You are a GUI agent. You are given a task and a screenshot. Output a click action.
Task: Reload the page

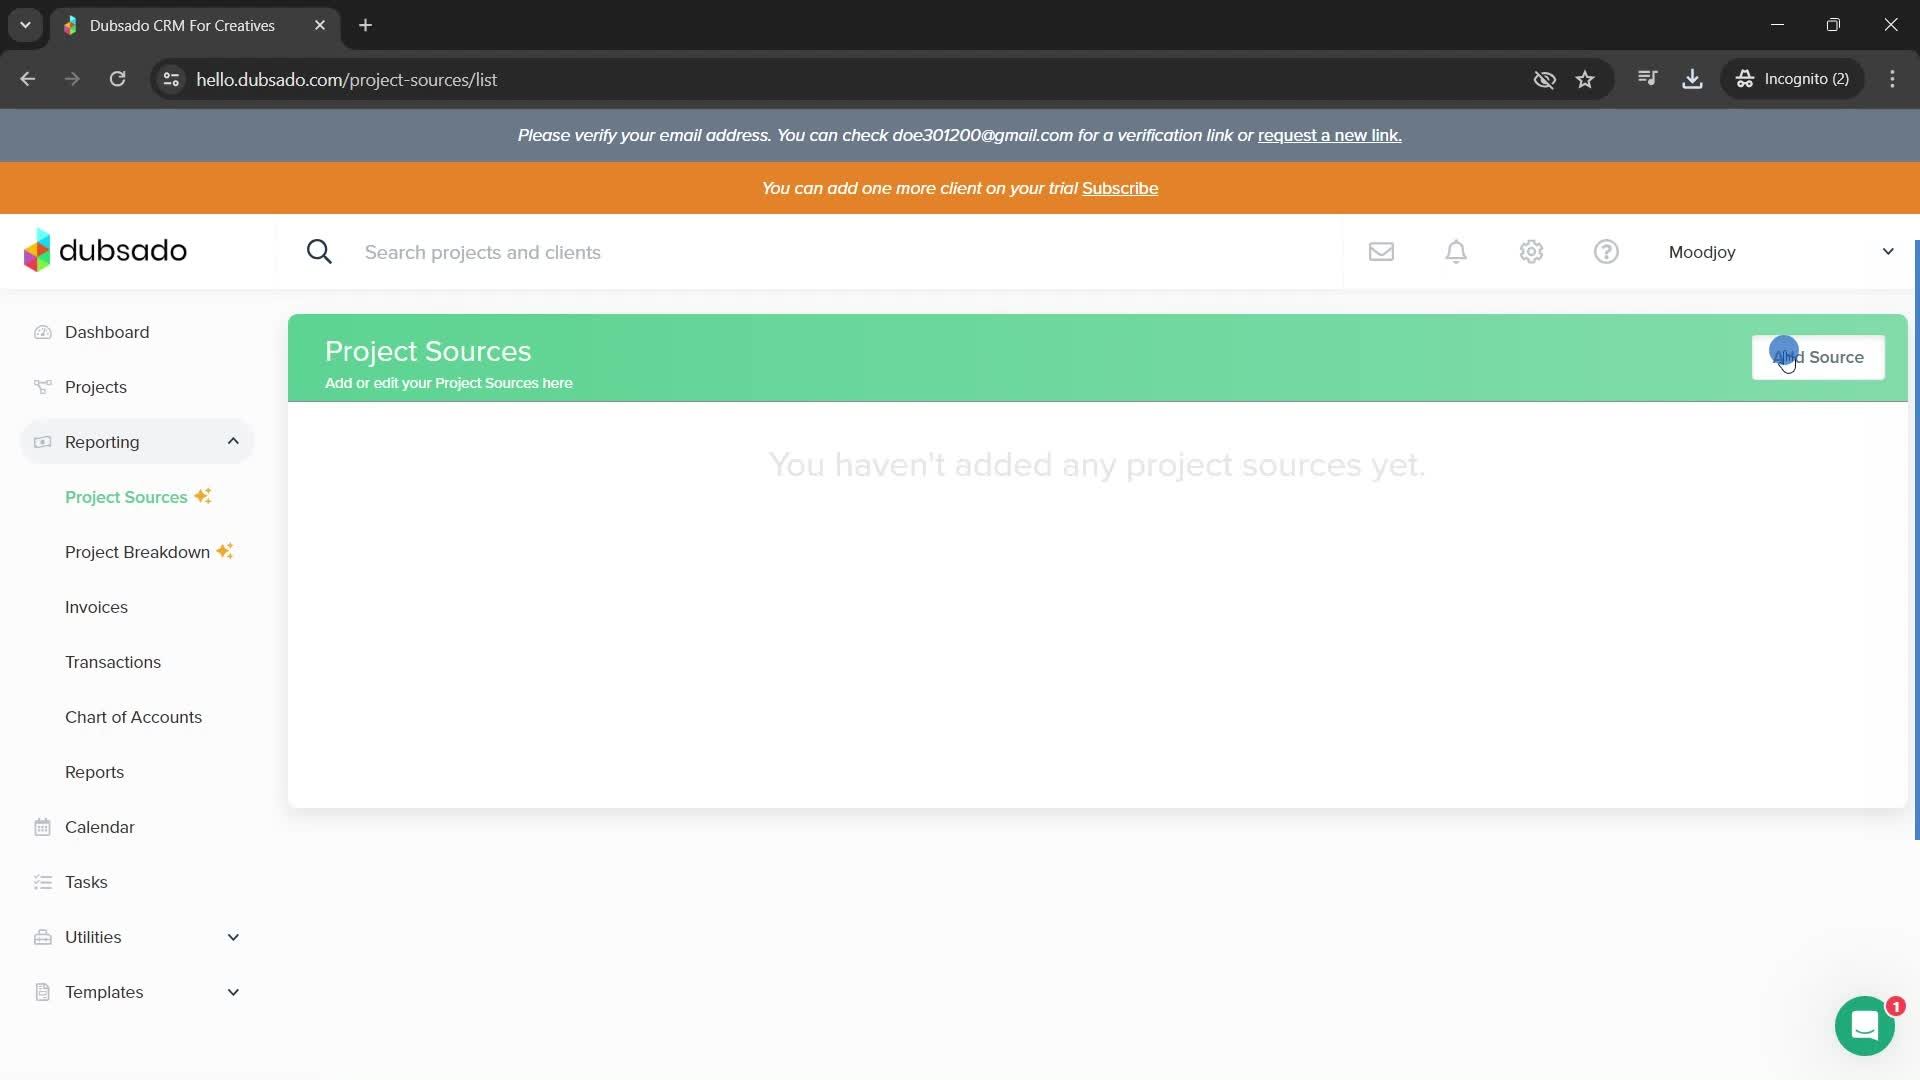117,79
